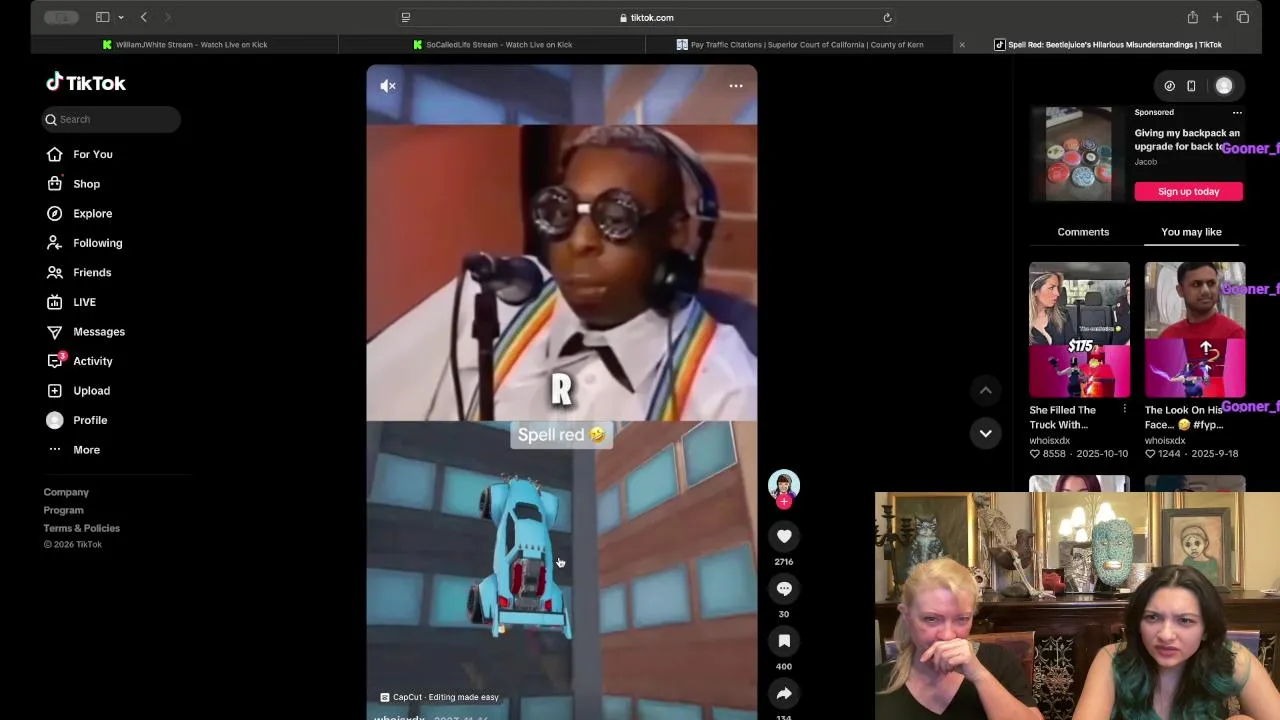Click the tiktok.com address bar

point(646,17)
